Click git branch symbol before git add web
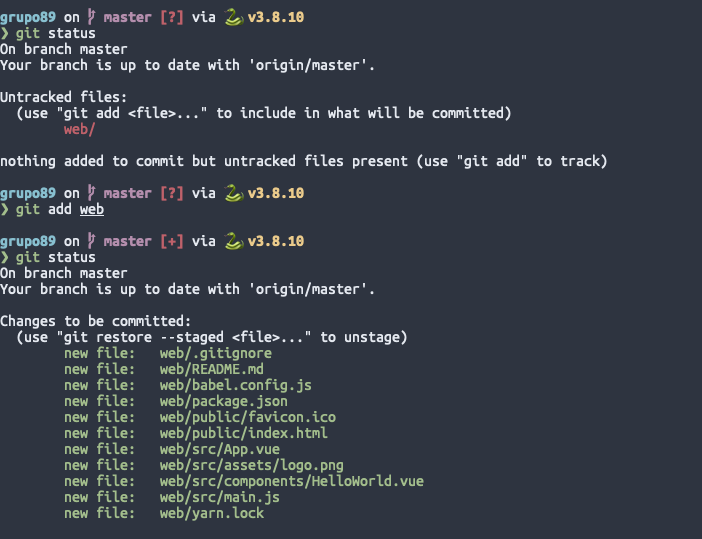702x539 pixels. coord(91,193)
